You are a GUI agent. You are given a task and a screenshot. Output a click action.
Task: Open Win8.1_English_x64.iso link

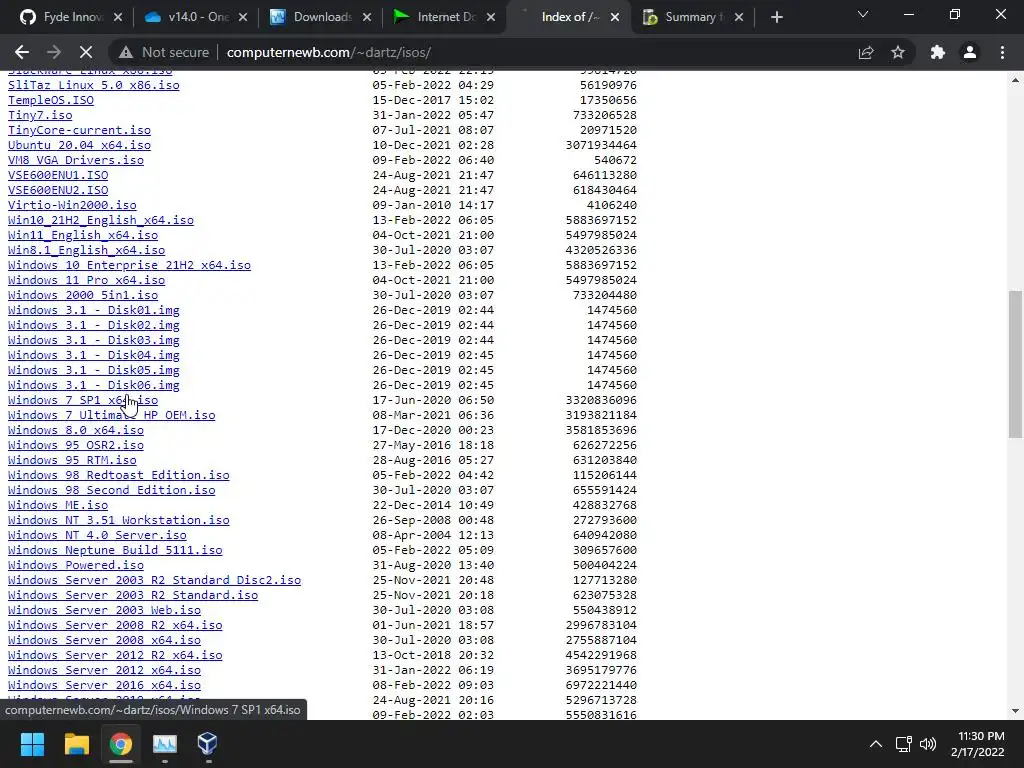[86, 250]
